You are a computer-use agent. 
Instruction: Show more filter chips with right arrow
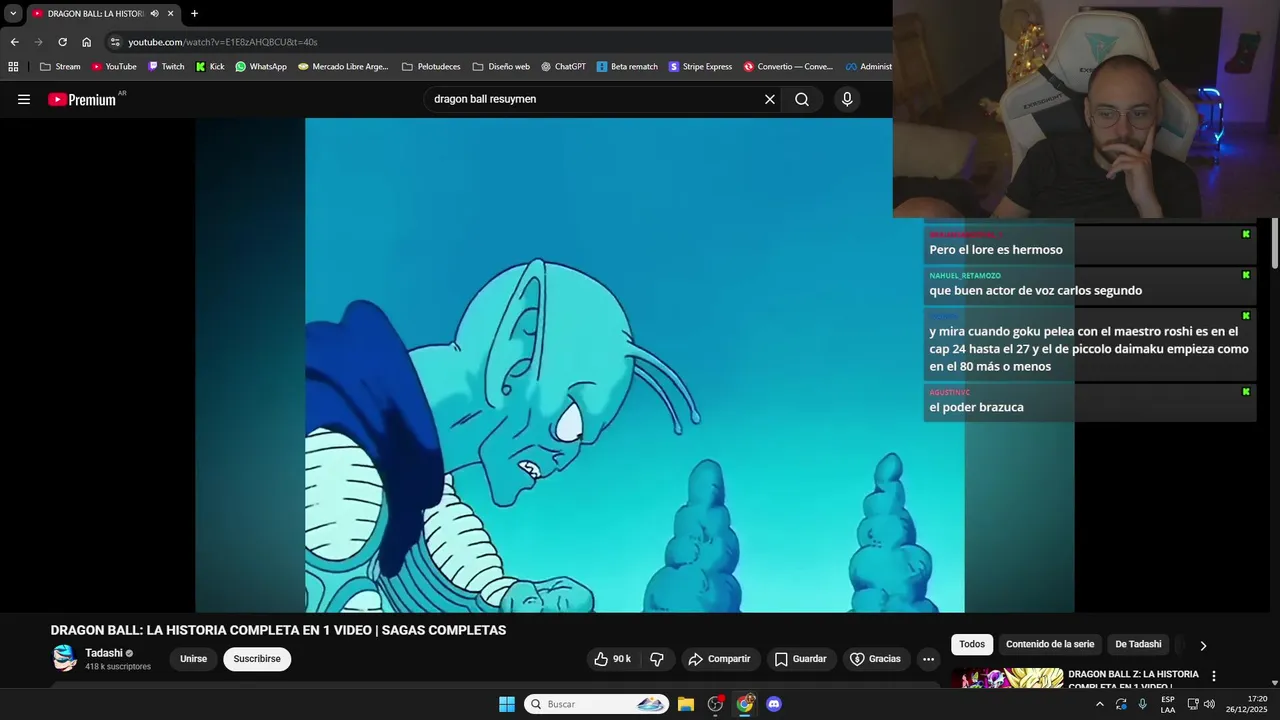pyautogui.click(x=1203, y=645)
